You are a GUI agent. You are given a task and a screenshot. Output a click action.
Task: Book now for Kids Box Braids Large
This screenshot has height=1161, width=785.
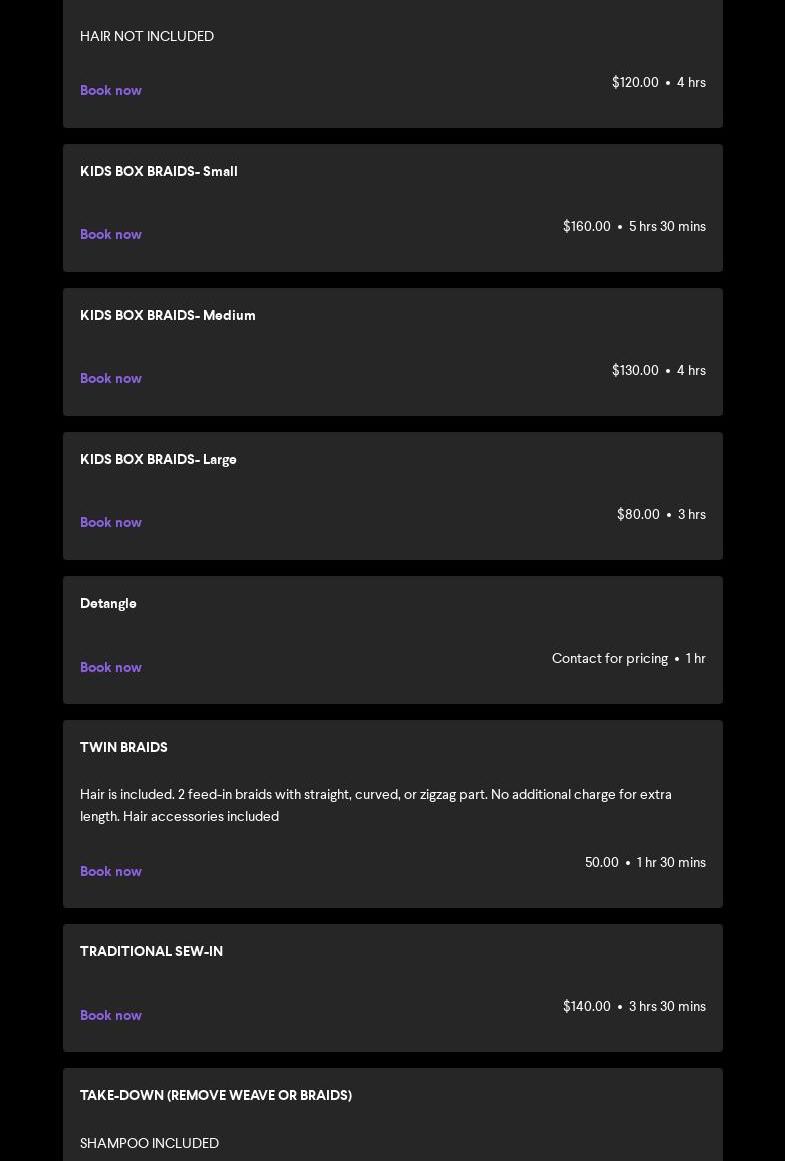(x=110, y=522)
